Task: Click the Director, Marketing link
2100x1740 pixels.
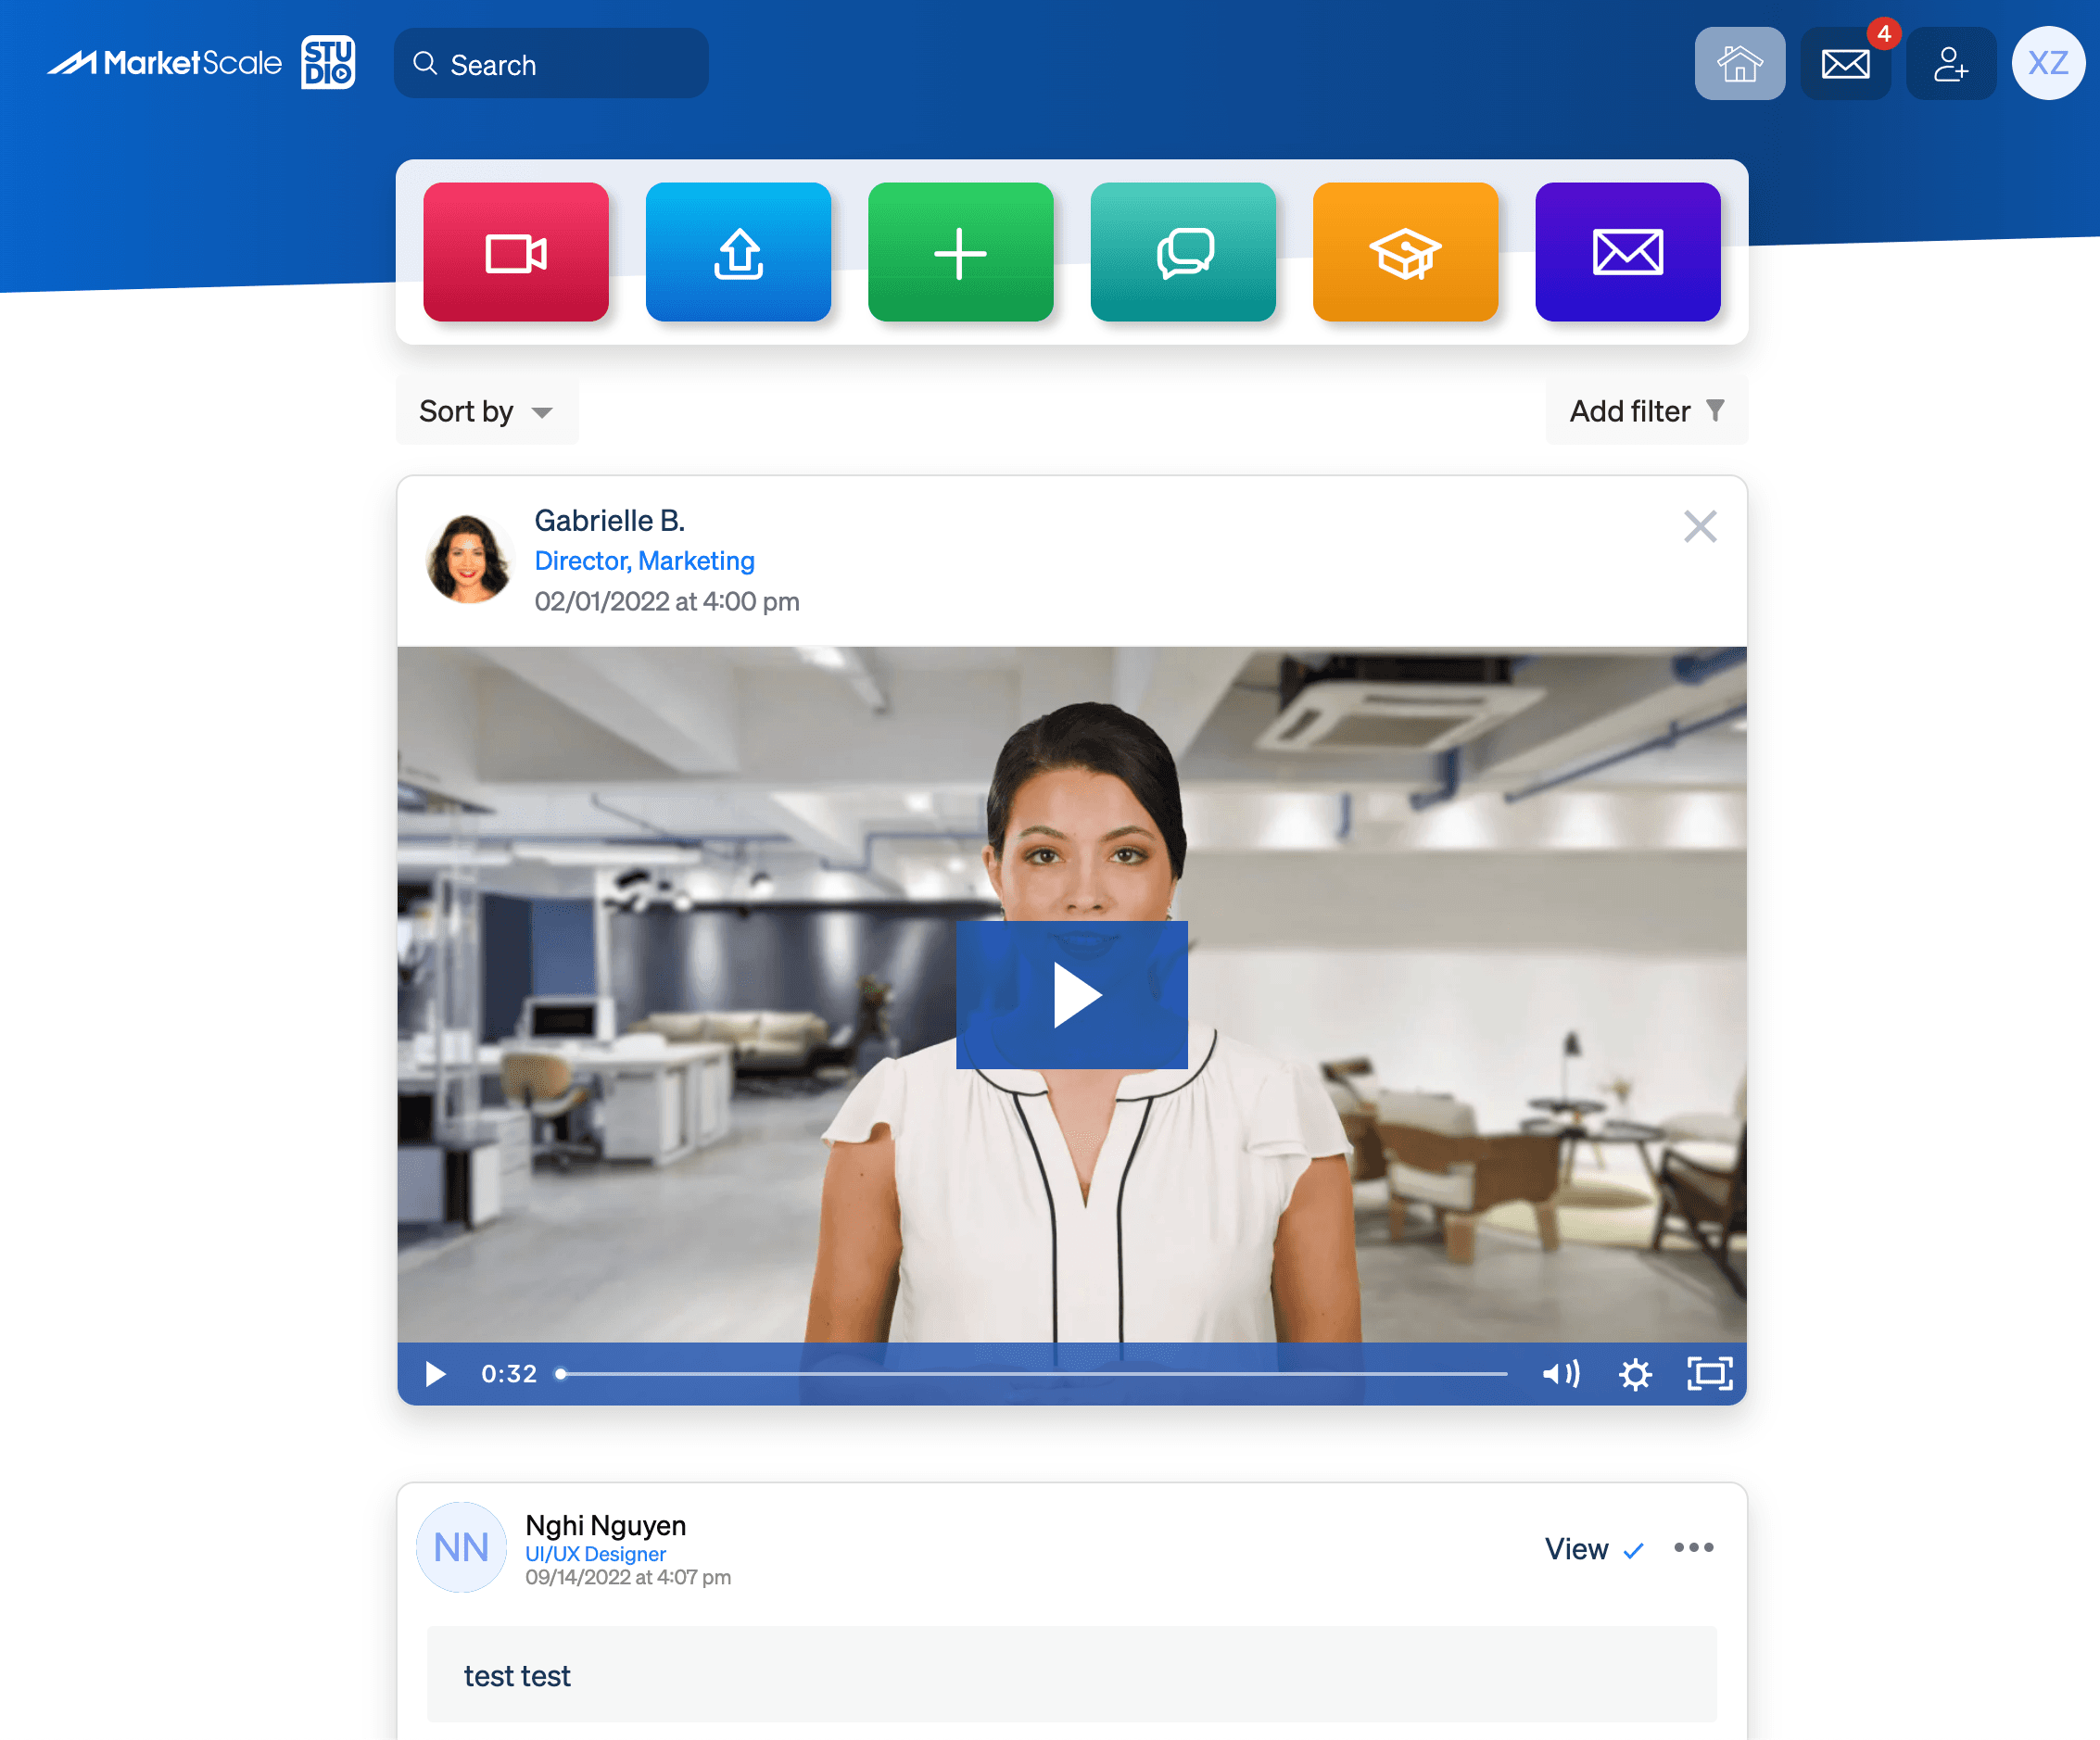Action: pyautogui.click(x=644, y=561)
